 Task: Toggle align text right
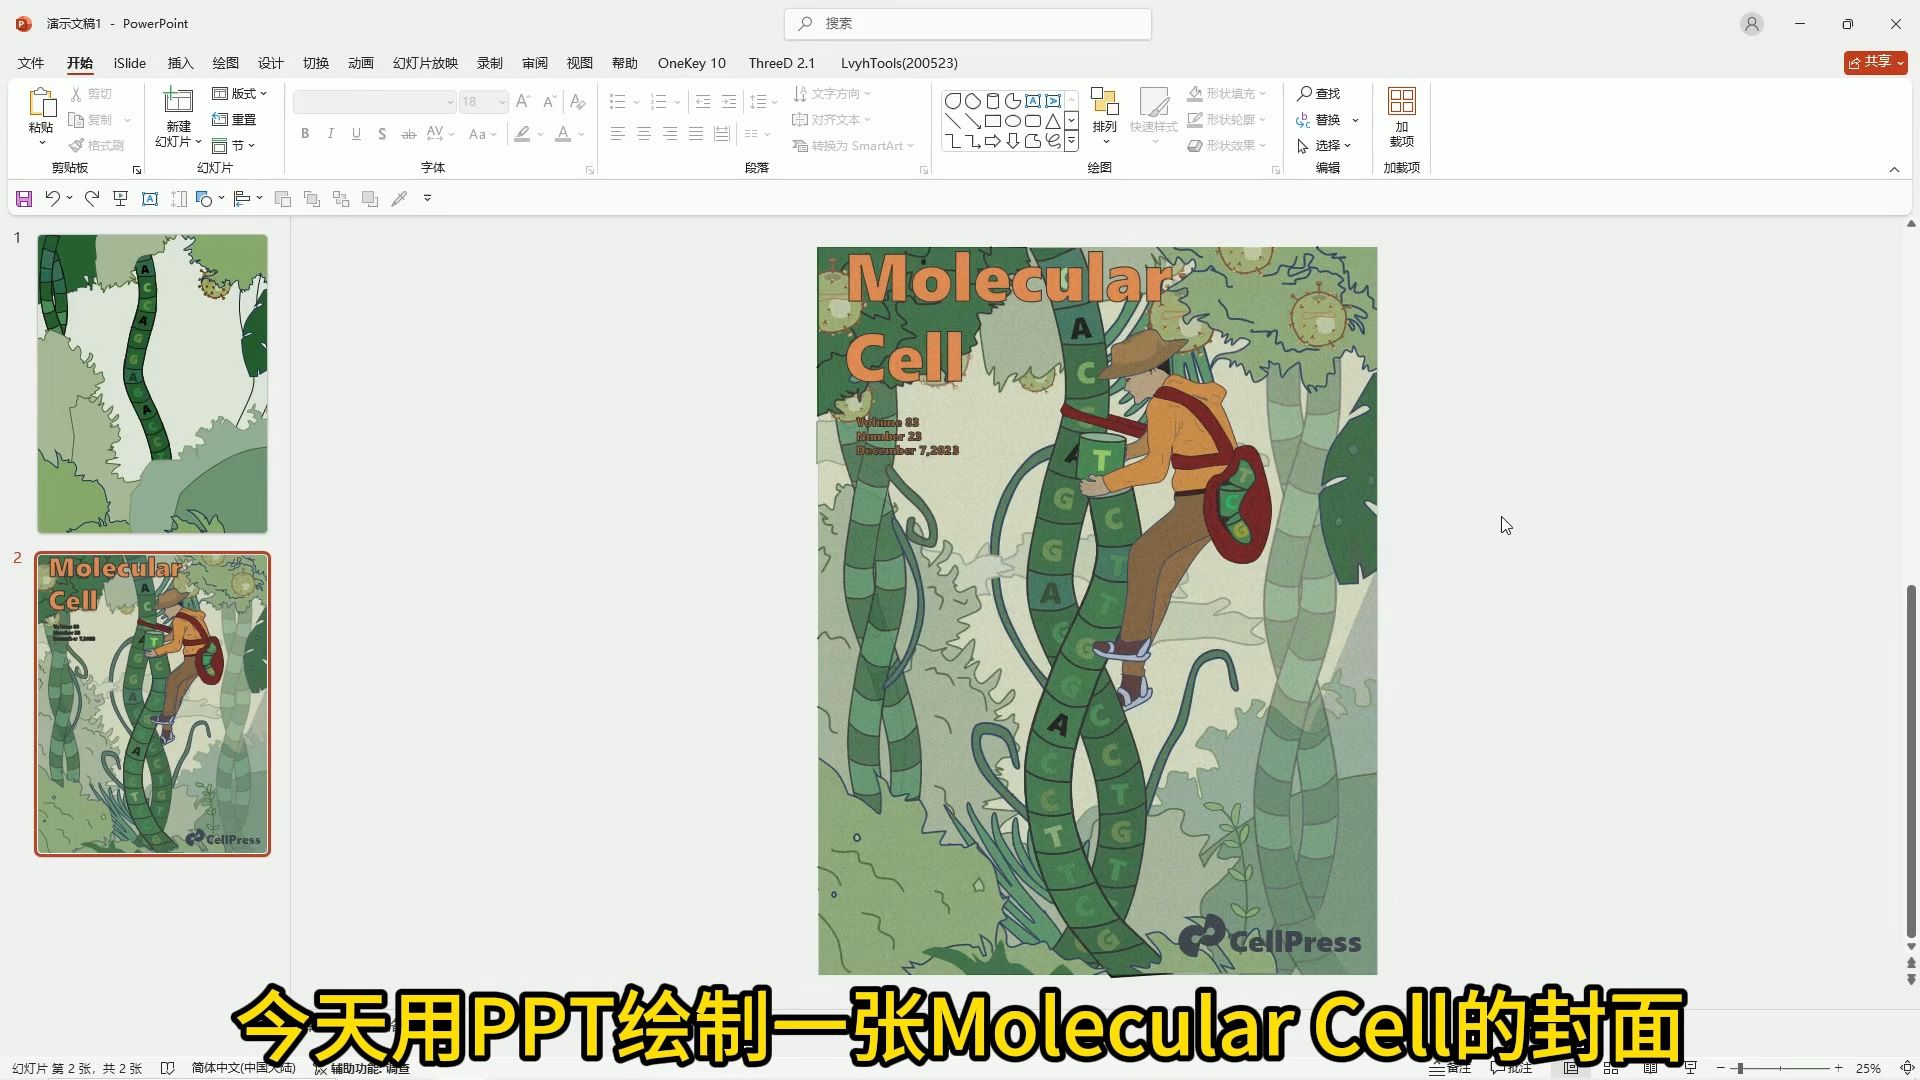click(670, 134)
